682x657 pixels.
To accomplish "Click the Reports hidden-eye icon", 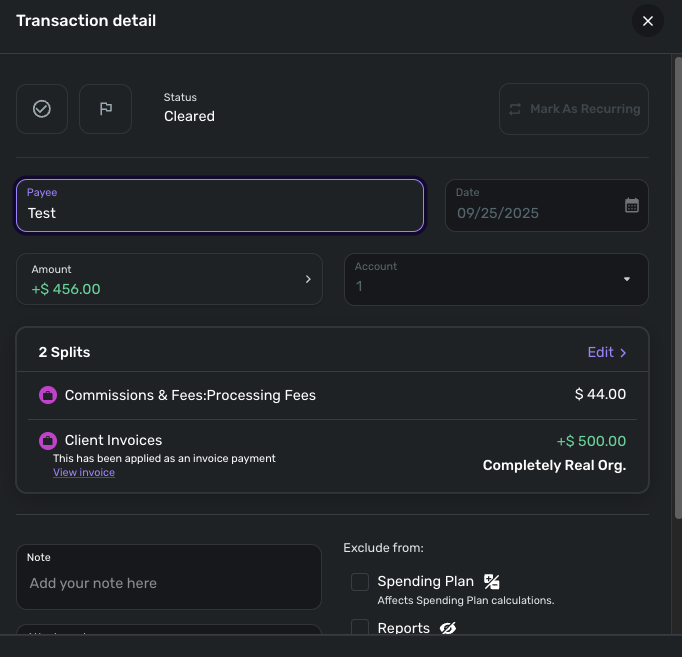I will click(x=447, y=628).
